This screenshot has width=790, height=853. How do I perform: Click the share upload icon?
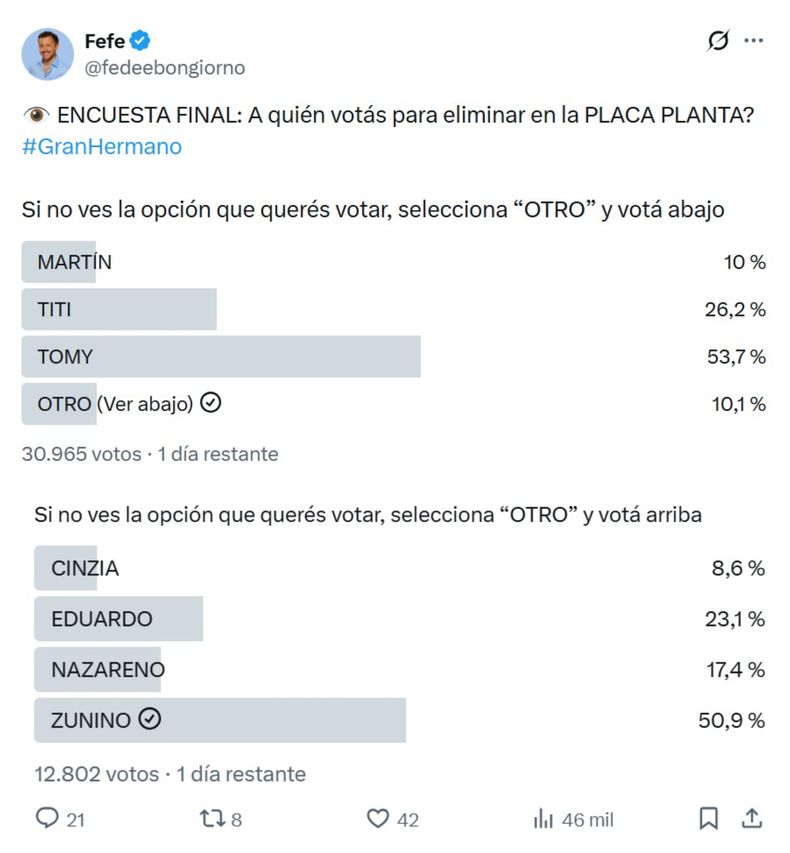click(x=751, y=819)
